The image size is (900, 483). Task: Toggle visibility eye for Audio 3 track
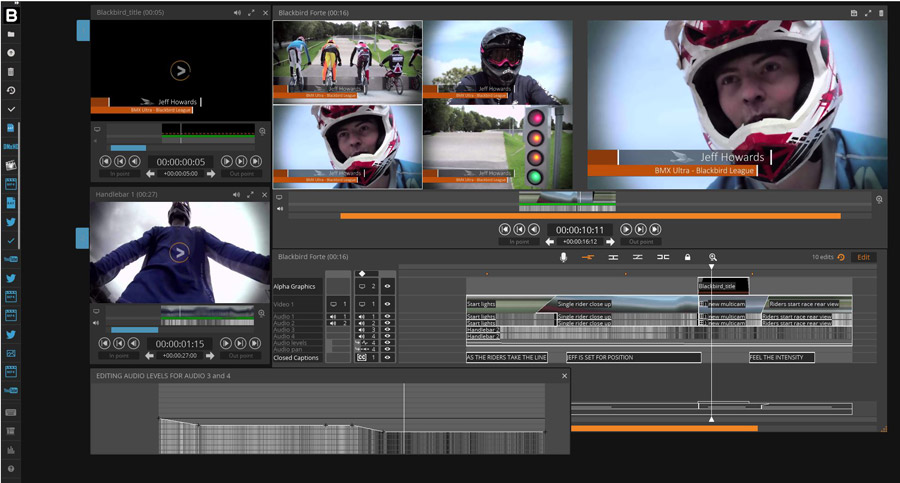(387, 330)
